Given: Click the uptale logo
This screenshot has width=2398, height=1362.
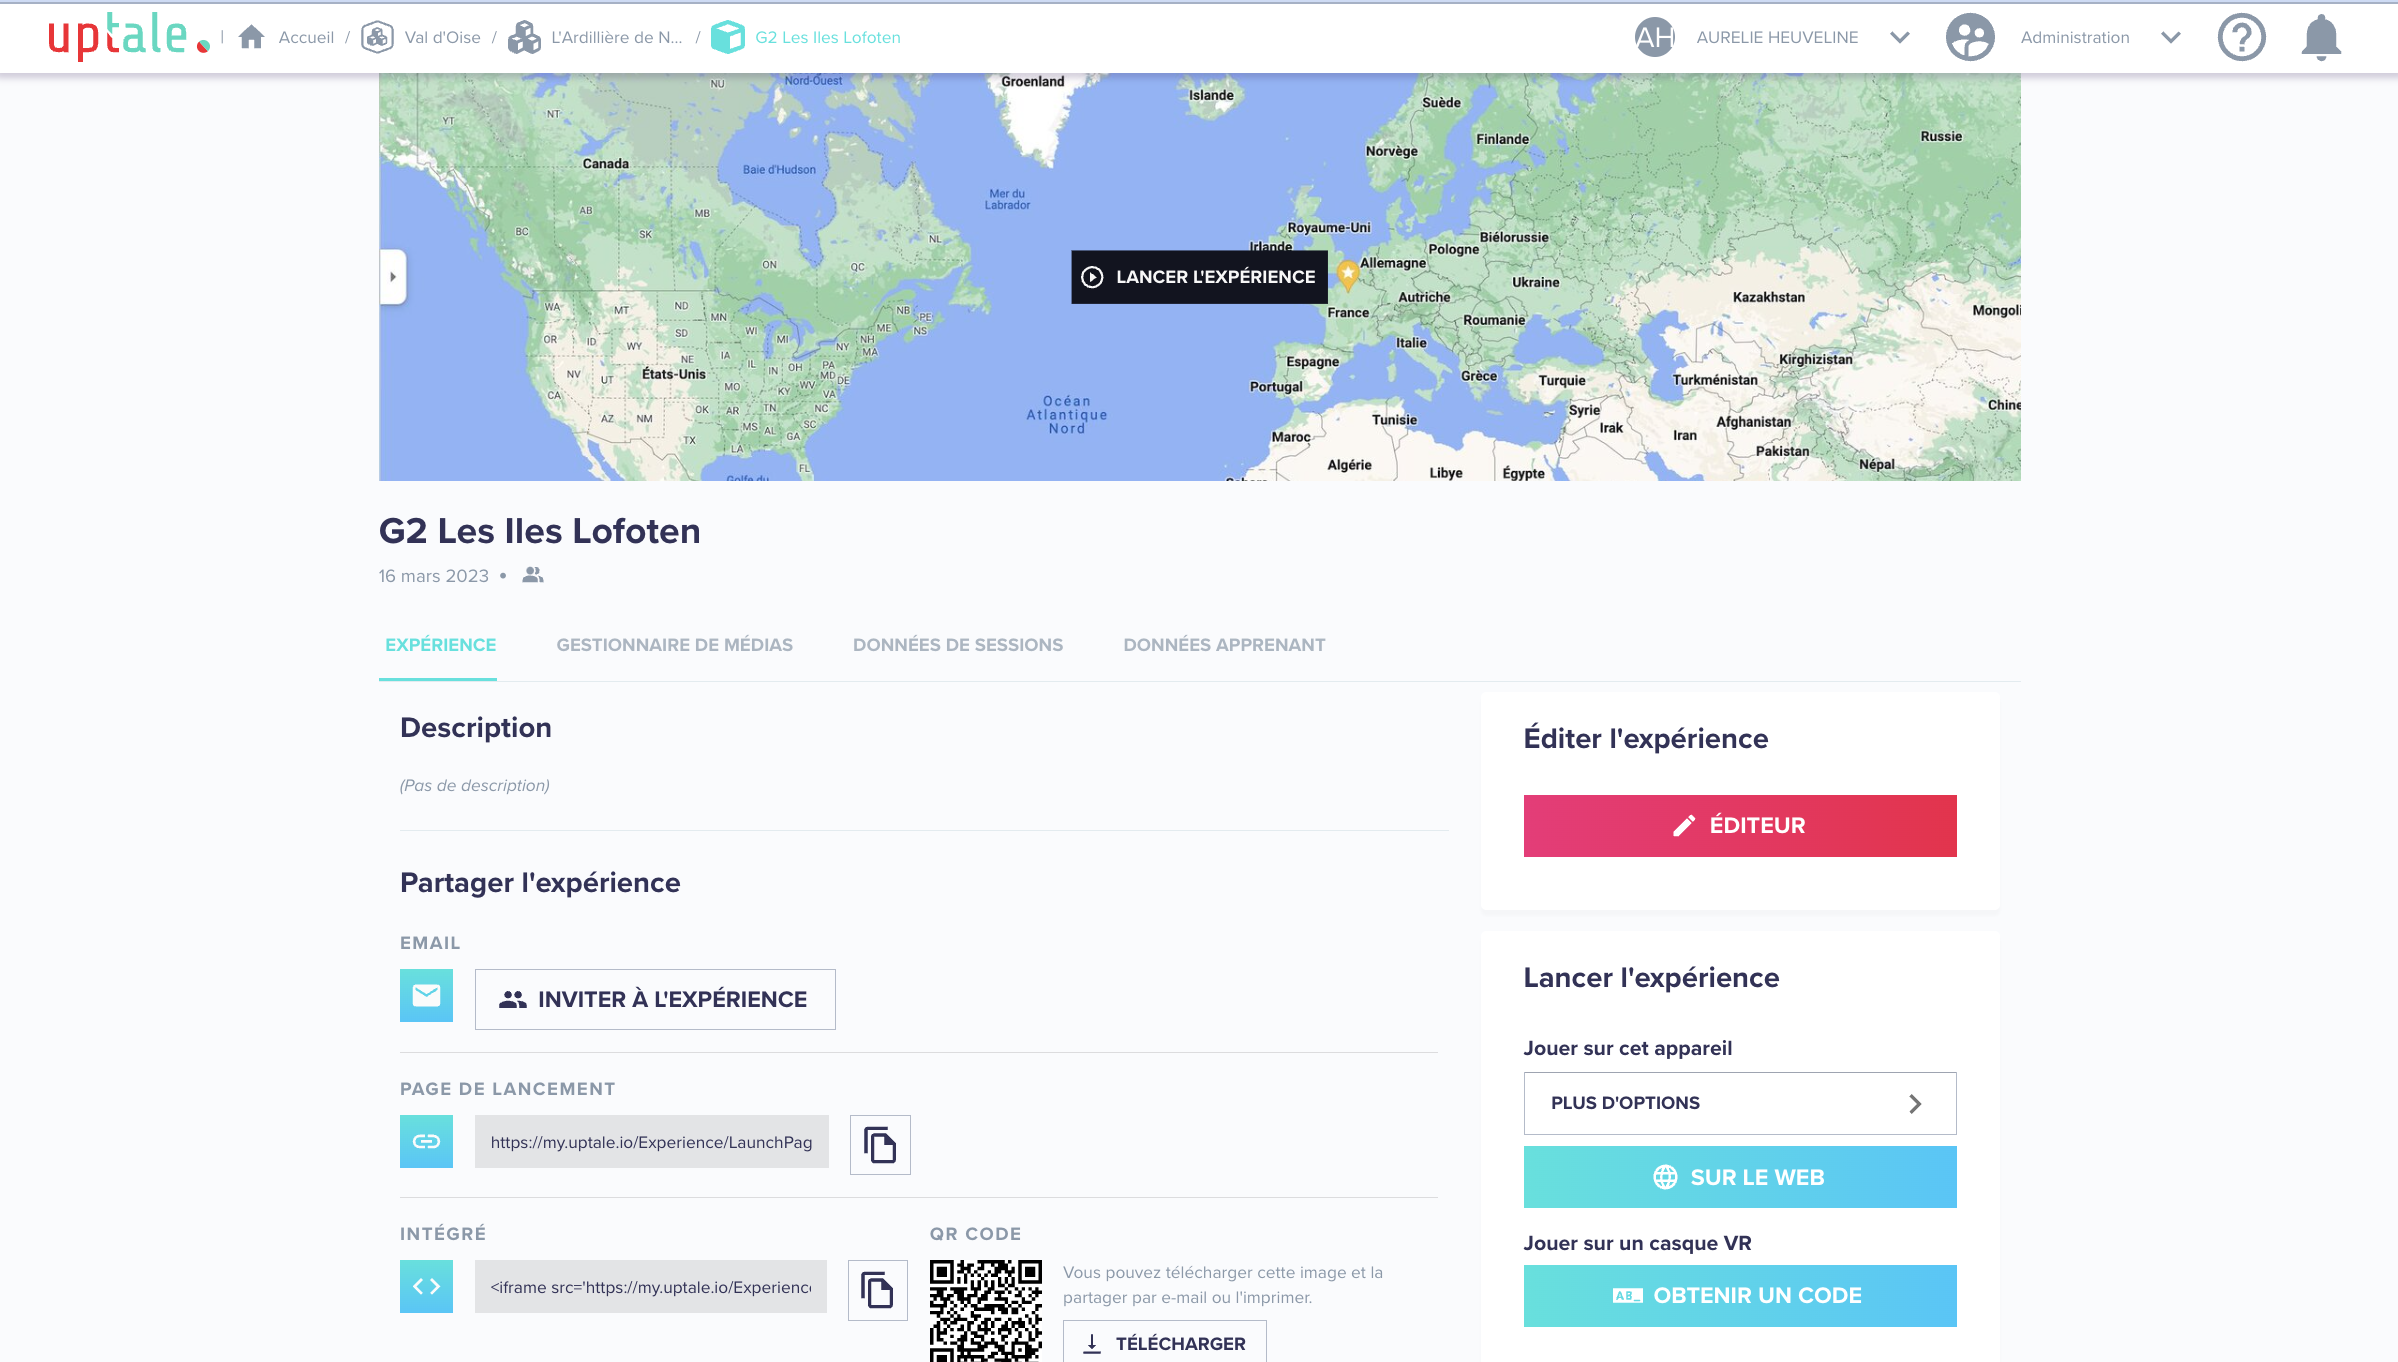Looking at the screenshot, I should pos(128,37).
